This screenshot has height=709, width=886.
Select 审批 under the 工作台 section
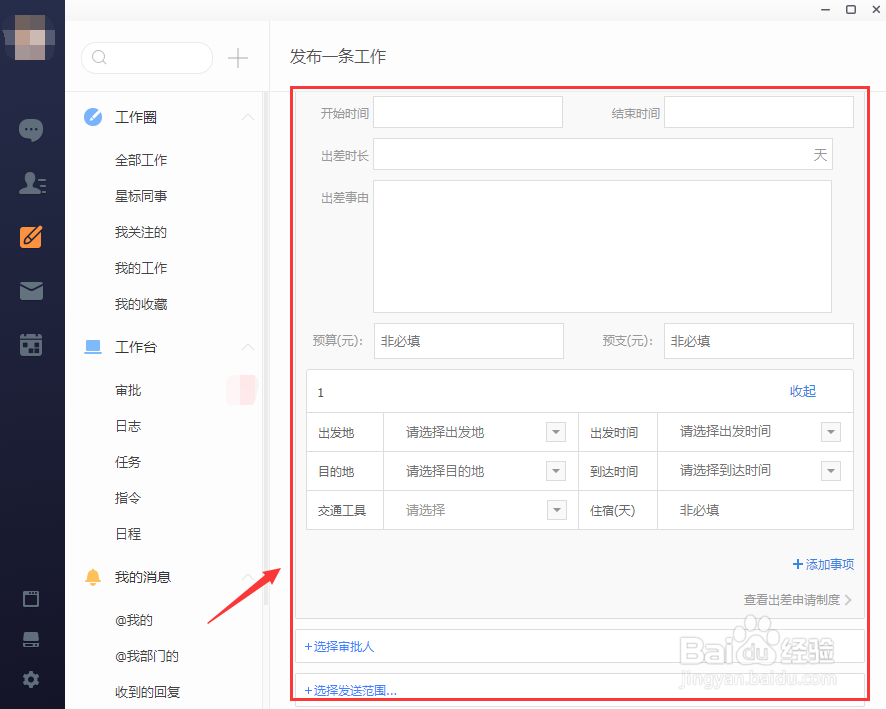128,390
